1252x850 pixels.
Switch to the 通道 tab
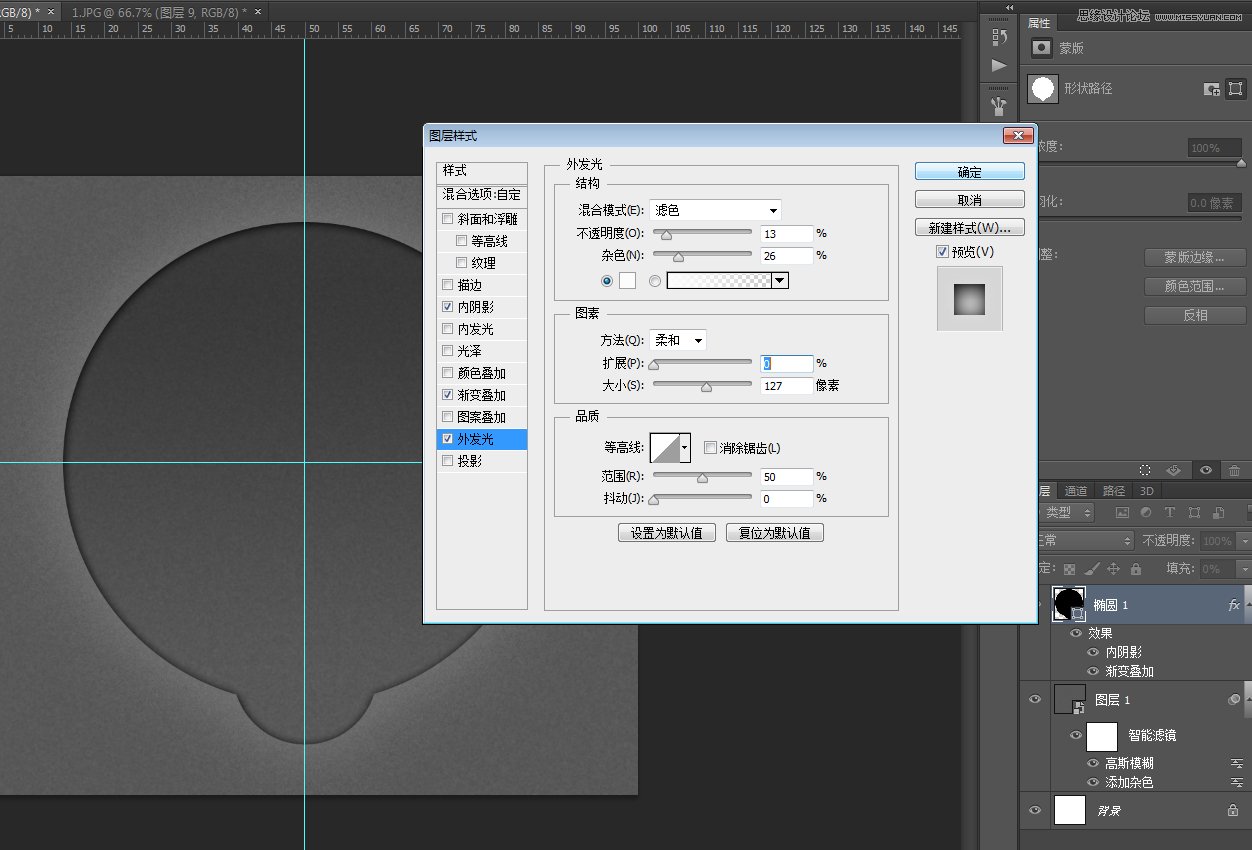[x=1076, y=490]
